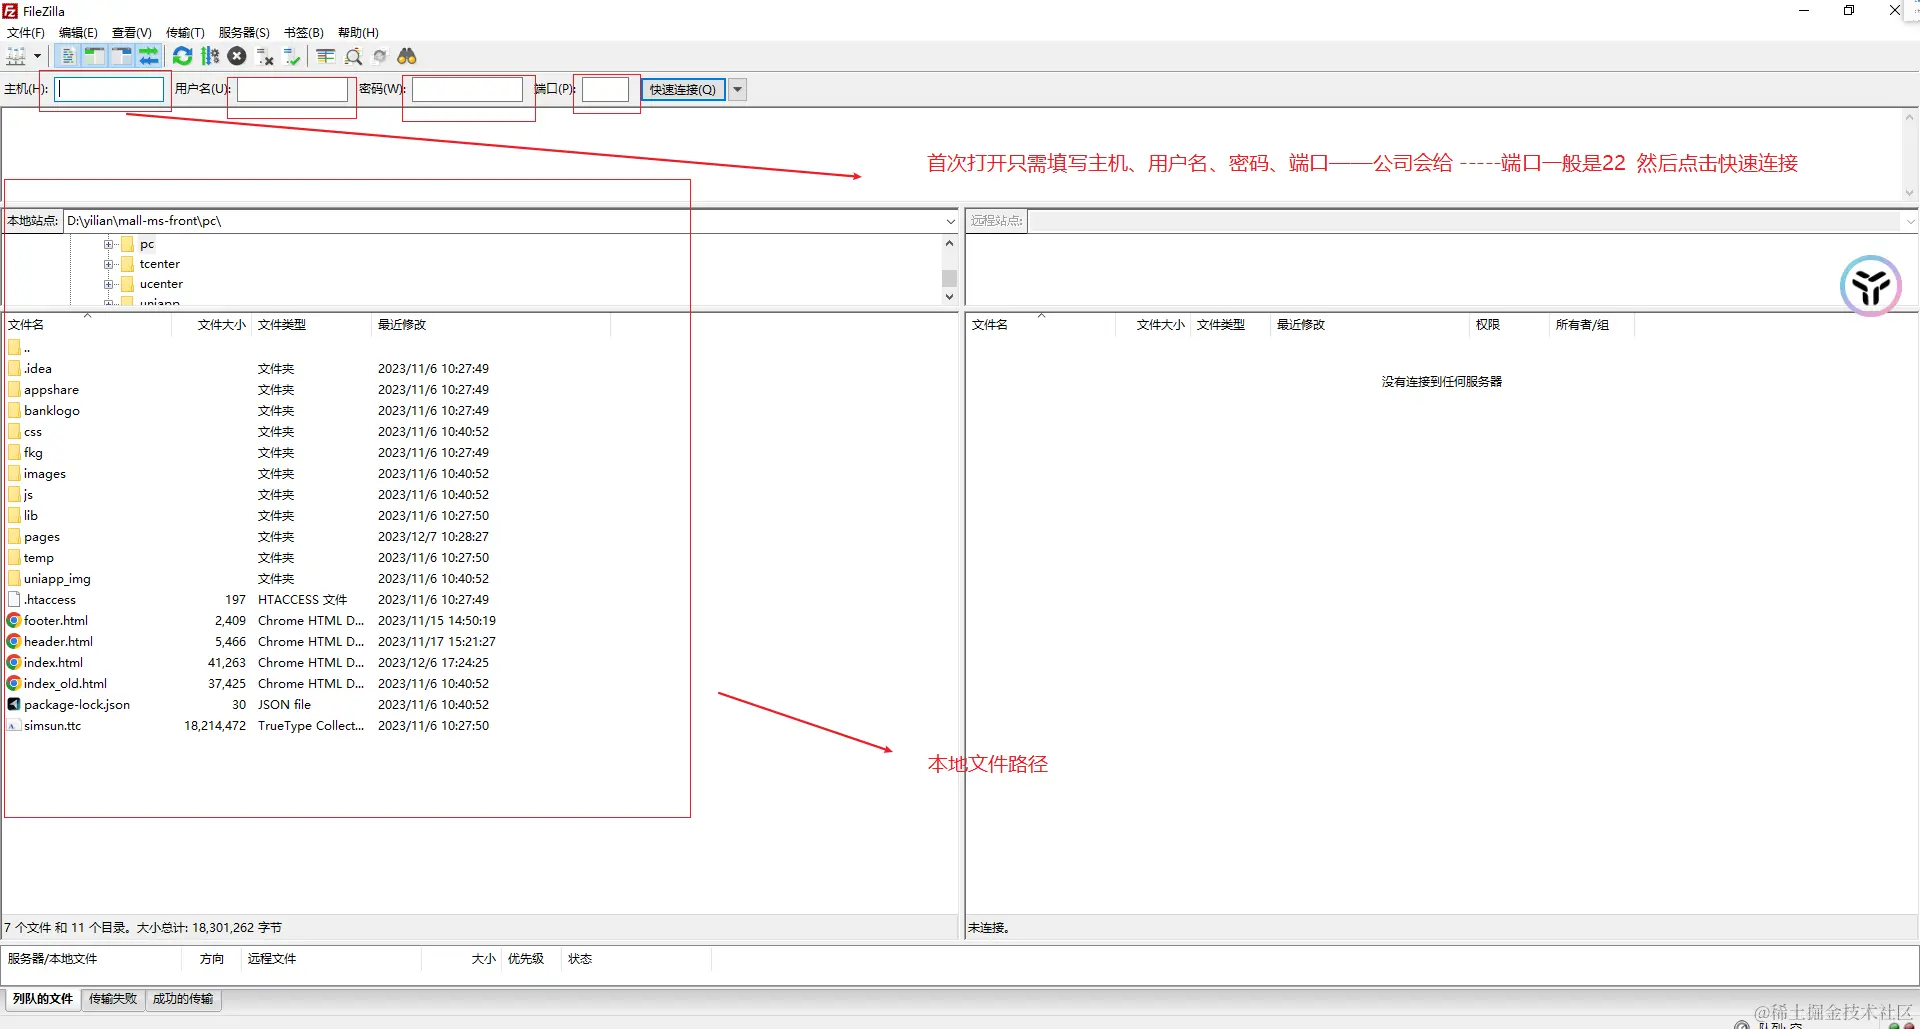
Task: Select the header.html Chrome file icon
Action: coord(14,642)
